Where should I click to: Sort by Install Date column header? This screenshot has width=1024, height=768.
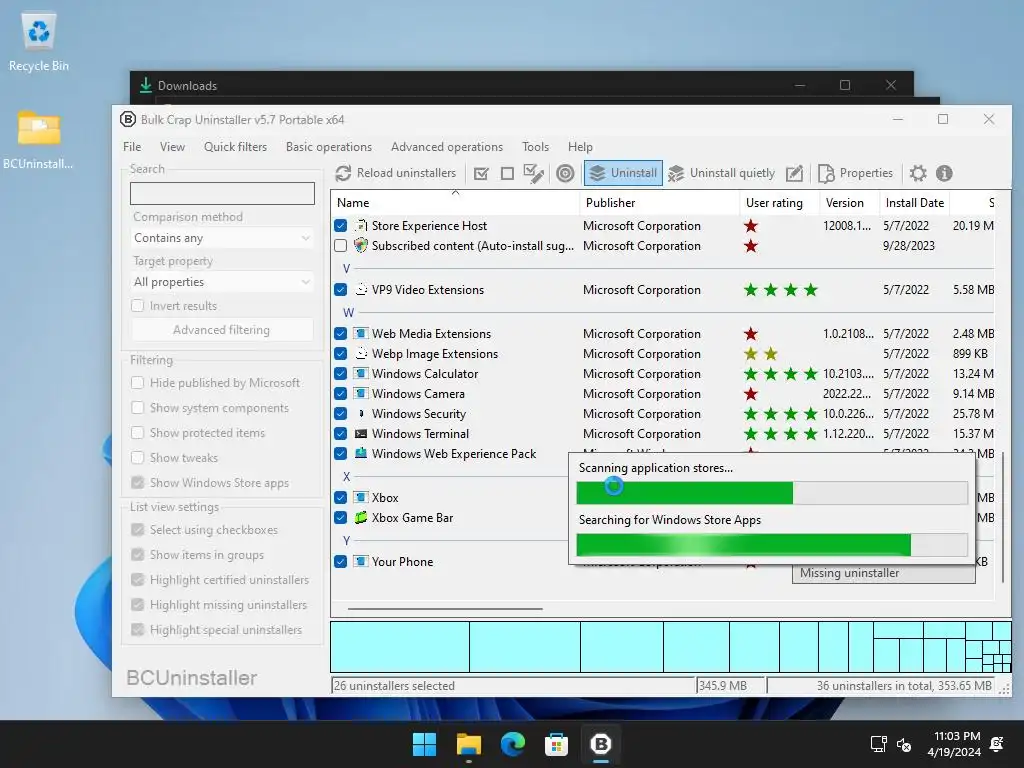coord(914,203)
